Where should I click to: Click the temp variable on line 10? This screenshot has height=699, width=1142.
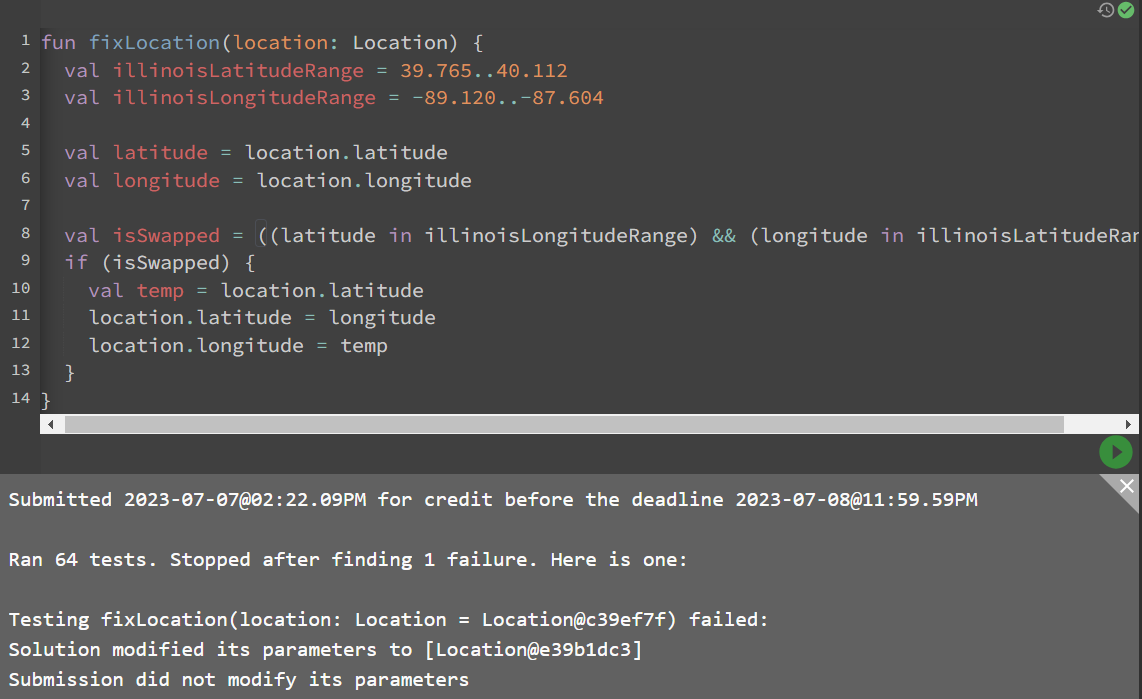[x=160, y=289]
